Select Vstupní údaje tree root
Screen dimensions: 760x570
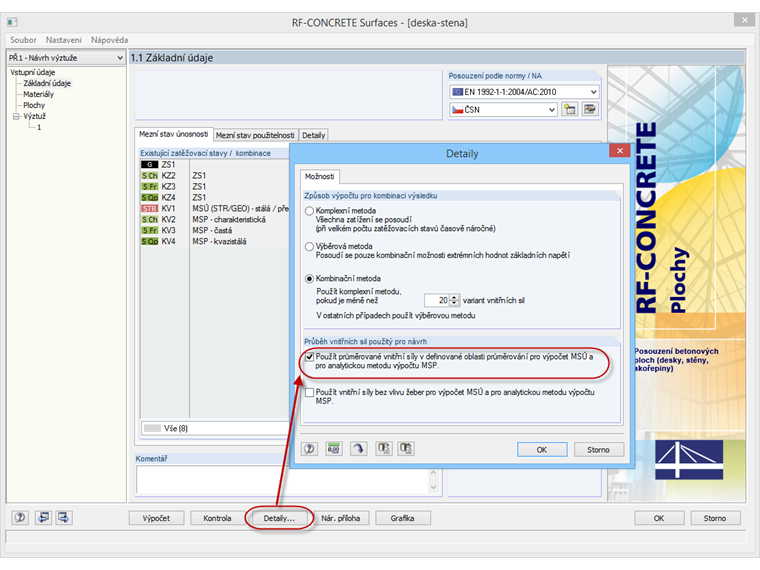(x=32, y=72)
